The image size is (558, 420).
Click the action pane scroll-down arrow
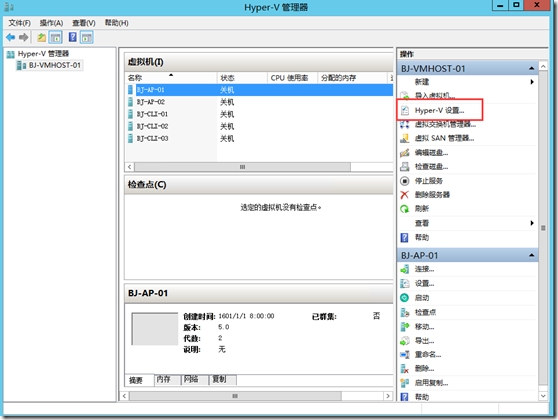(543, 396)
